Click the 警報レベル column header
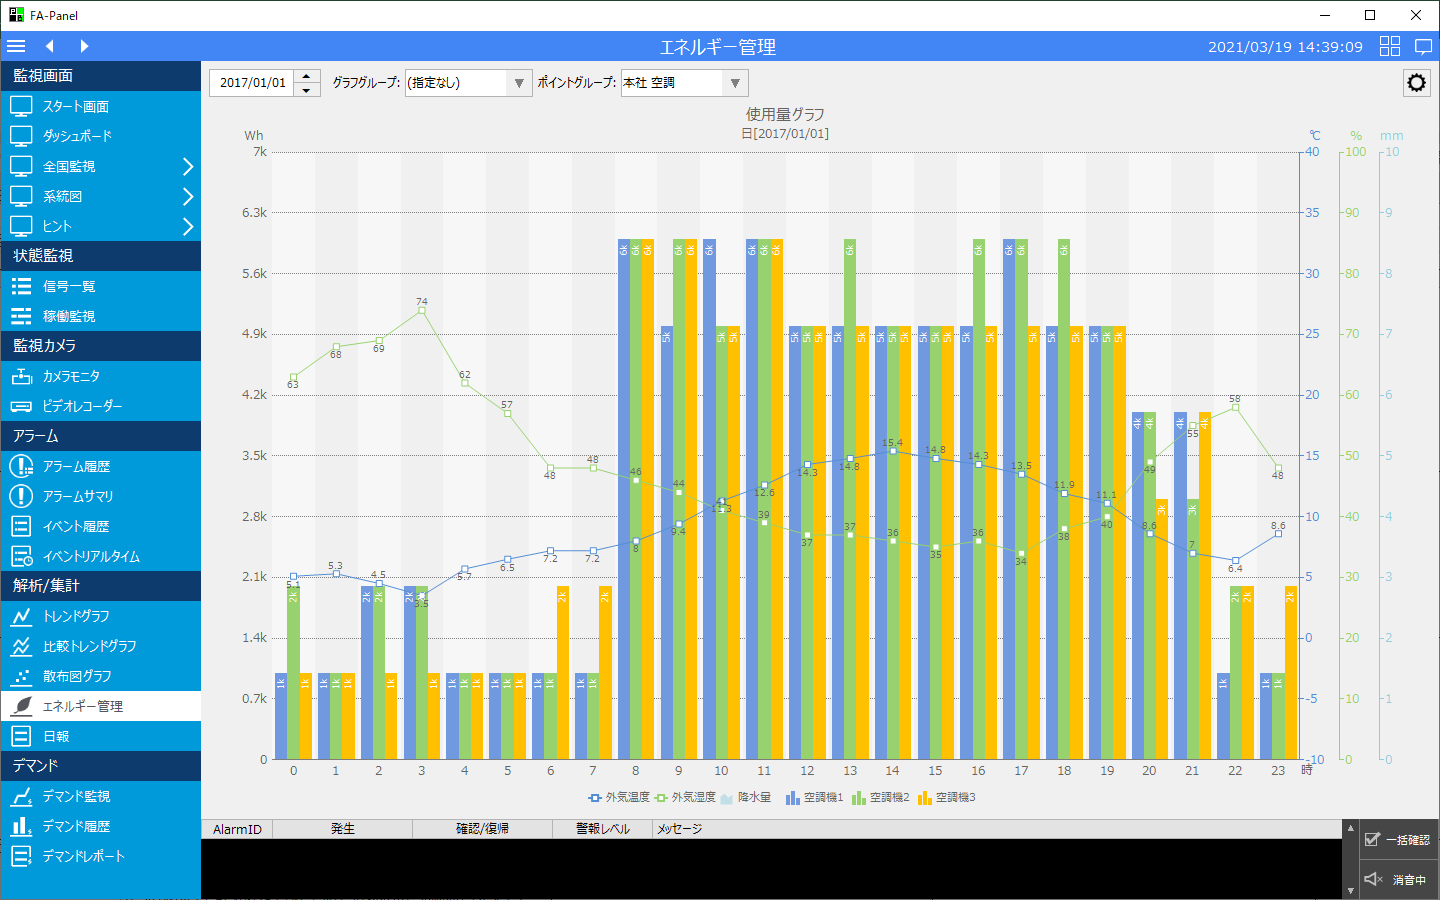 tap(603, 829)
